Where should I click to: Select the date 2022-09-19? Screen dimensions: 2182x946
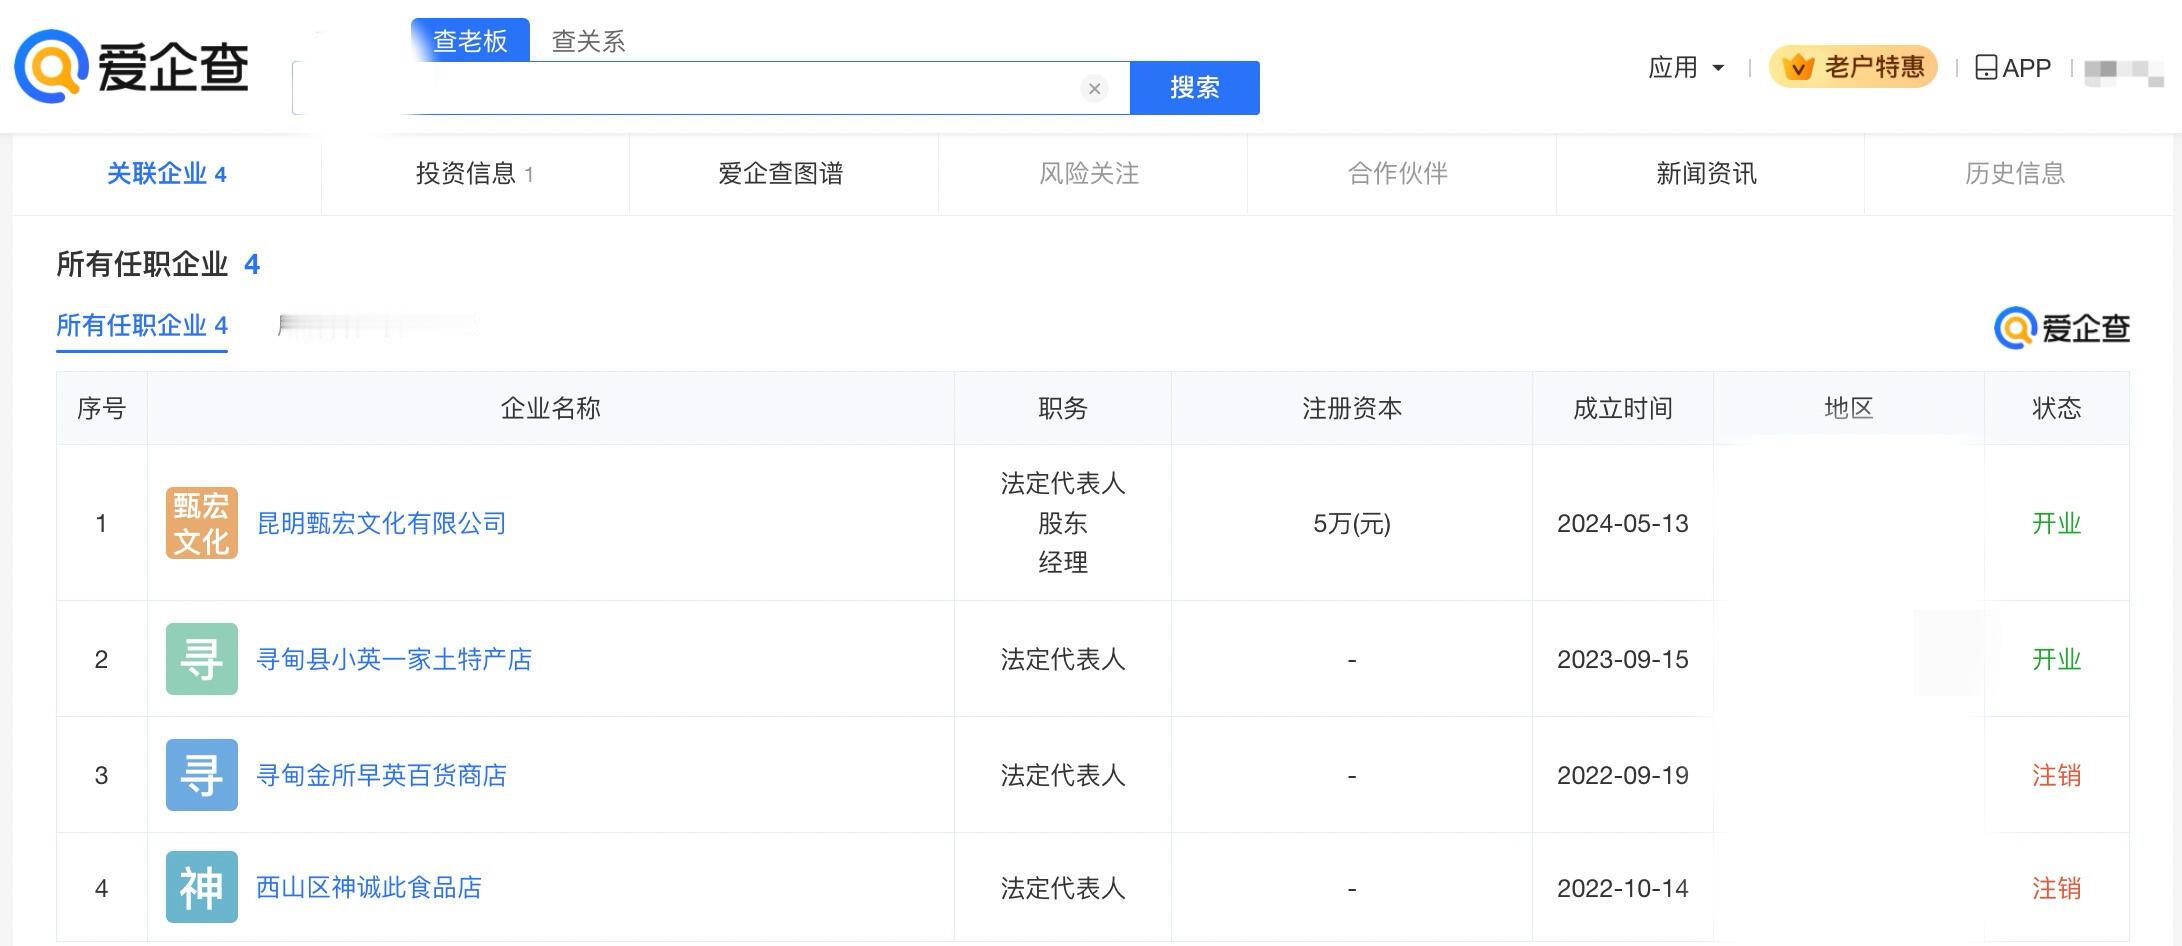[1622, 775]
